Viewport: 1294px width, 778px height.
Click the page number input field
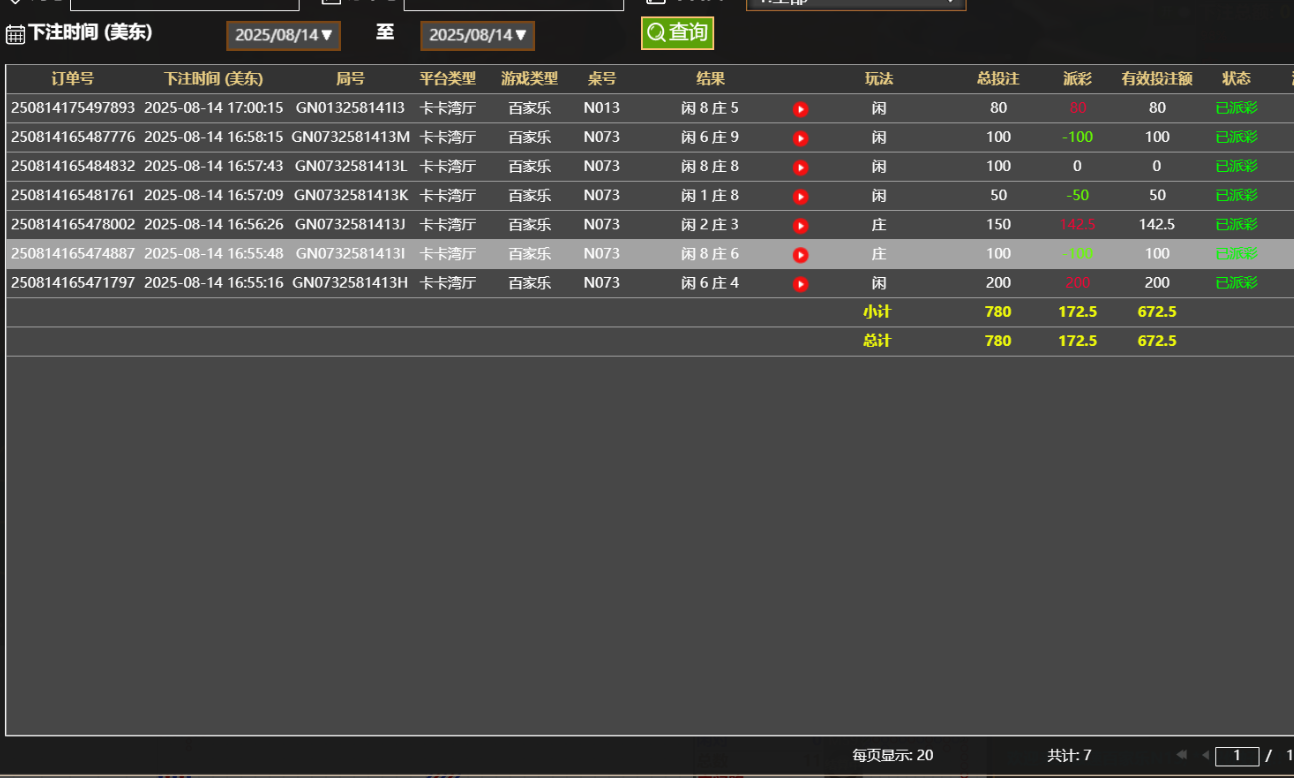1237,756
